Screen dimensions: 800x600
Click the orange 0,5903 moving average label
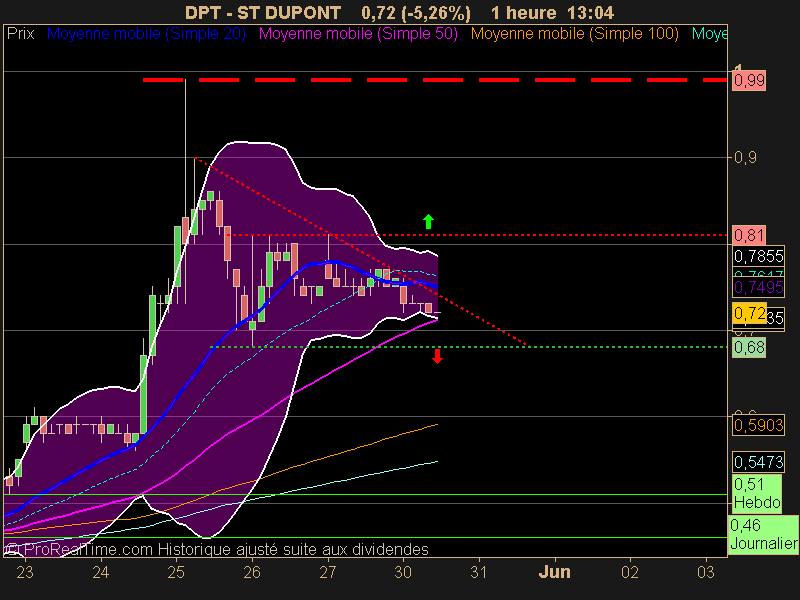[759, 425]
